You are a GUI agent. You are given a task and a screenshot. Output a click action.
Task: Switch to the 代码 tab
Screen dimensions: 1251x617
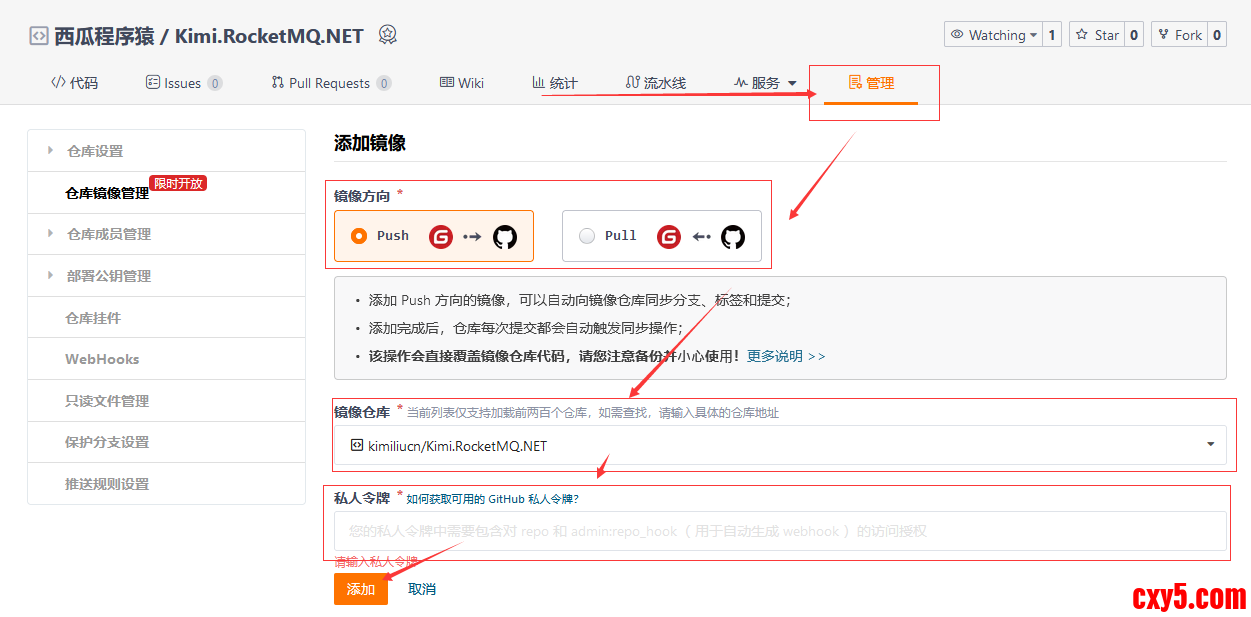point(75,83)
